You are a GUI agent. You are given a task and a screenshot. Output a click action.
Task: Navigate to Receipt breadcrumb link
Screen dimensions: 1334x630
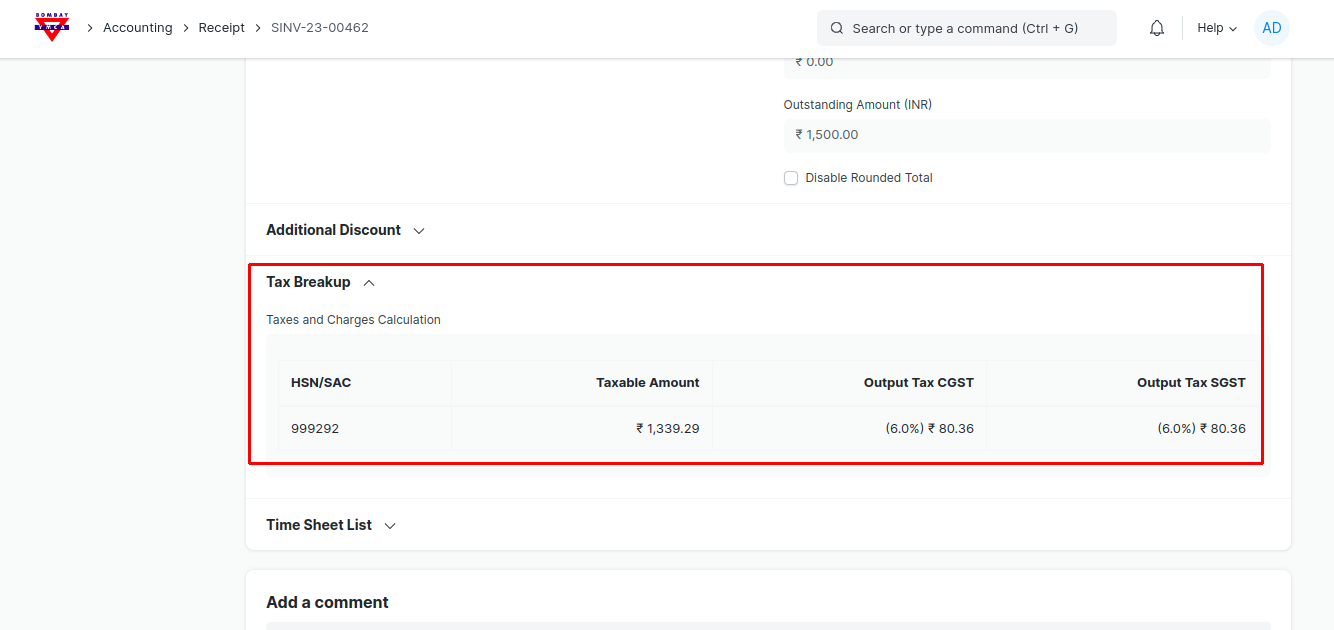[x=221, y=28]
